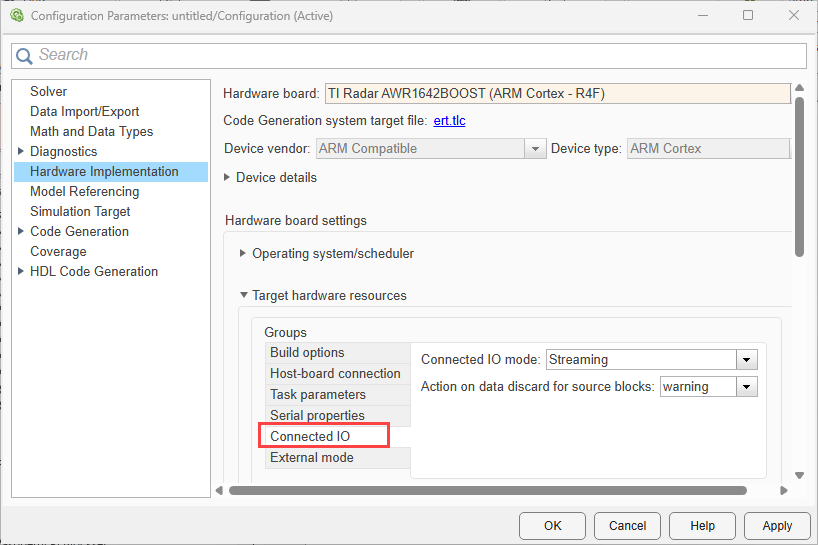Click the search magnifier icon
The height and width of the screenshot is (545, 818).
coord(24,56)
